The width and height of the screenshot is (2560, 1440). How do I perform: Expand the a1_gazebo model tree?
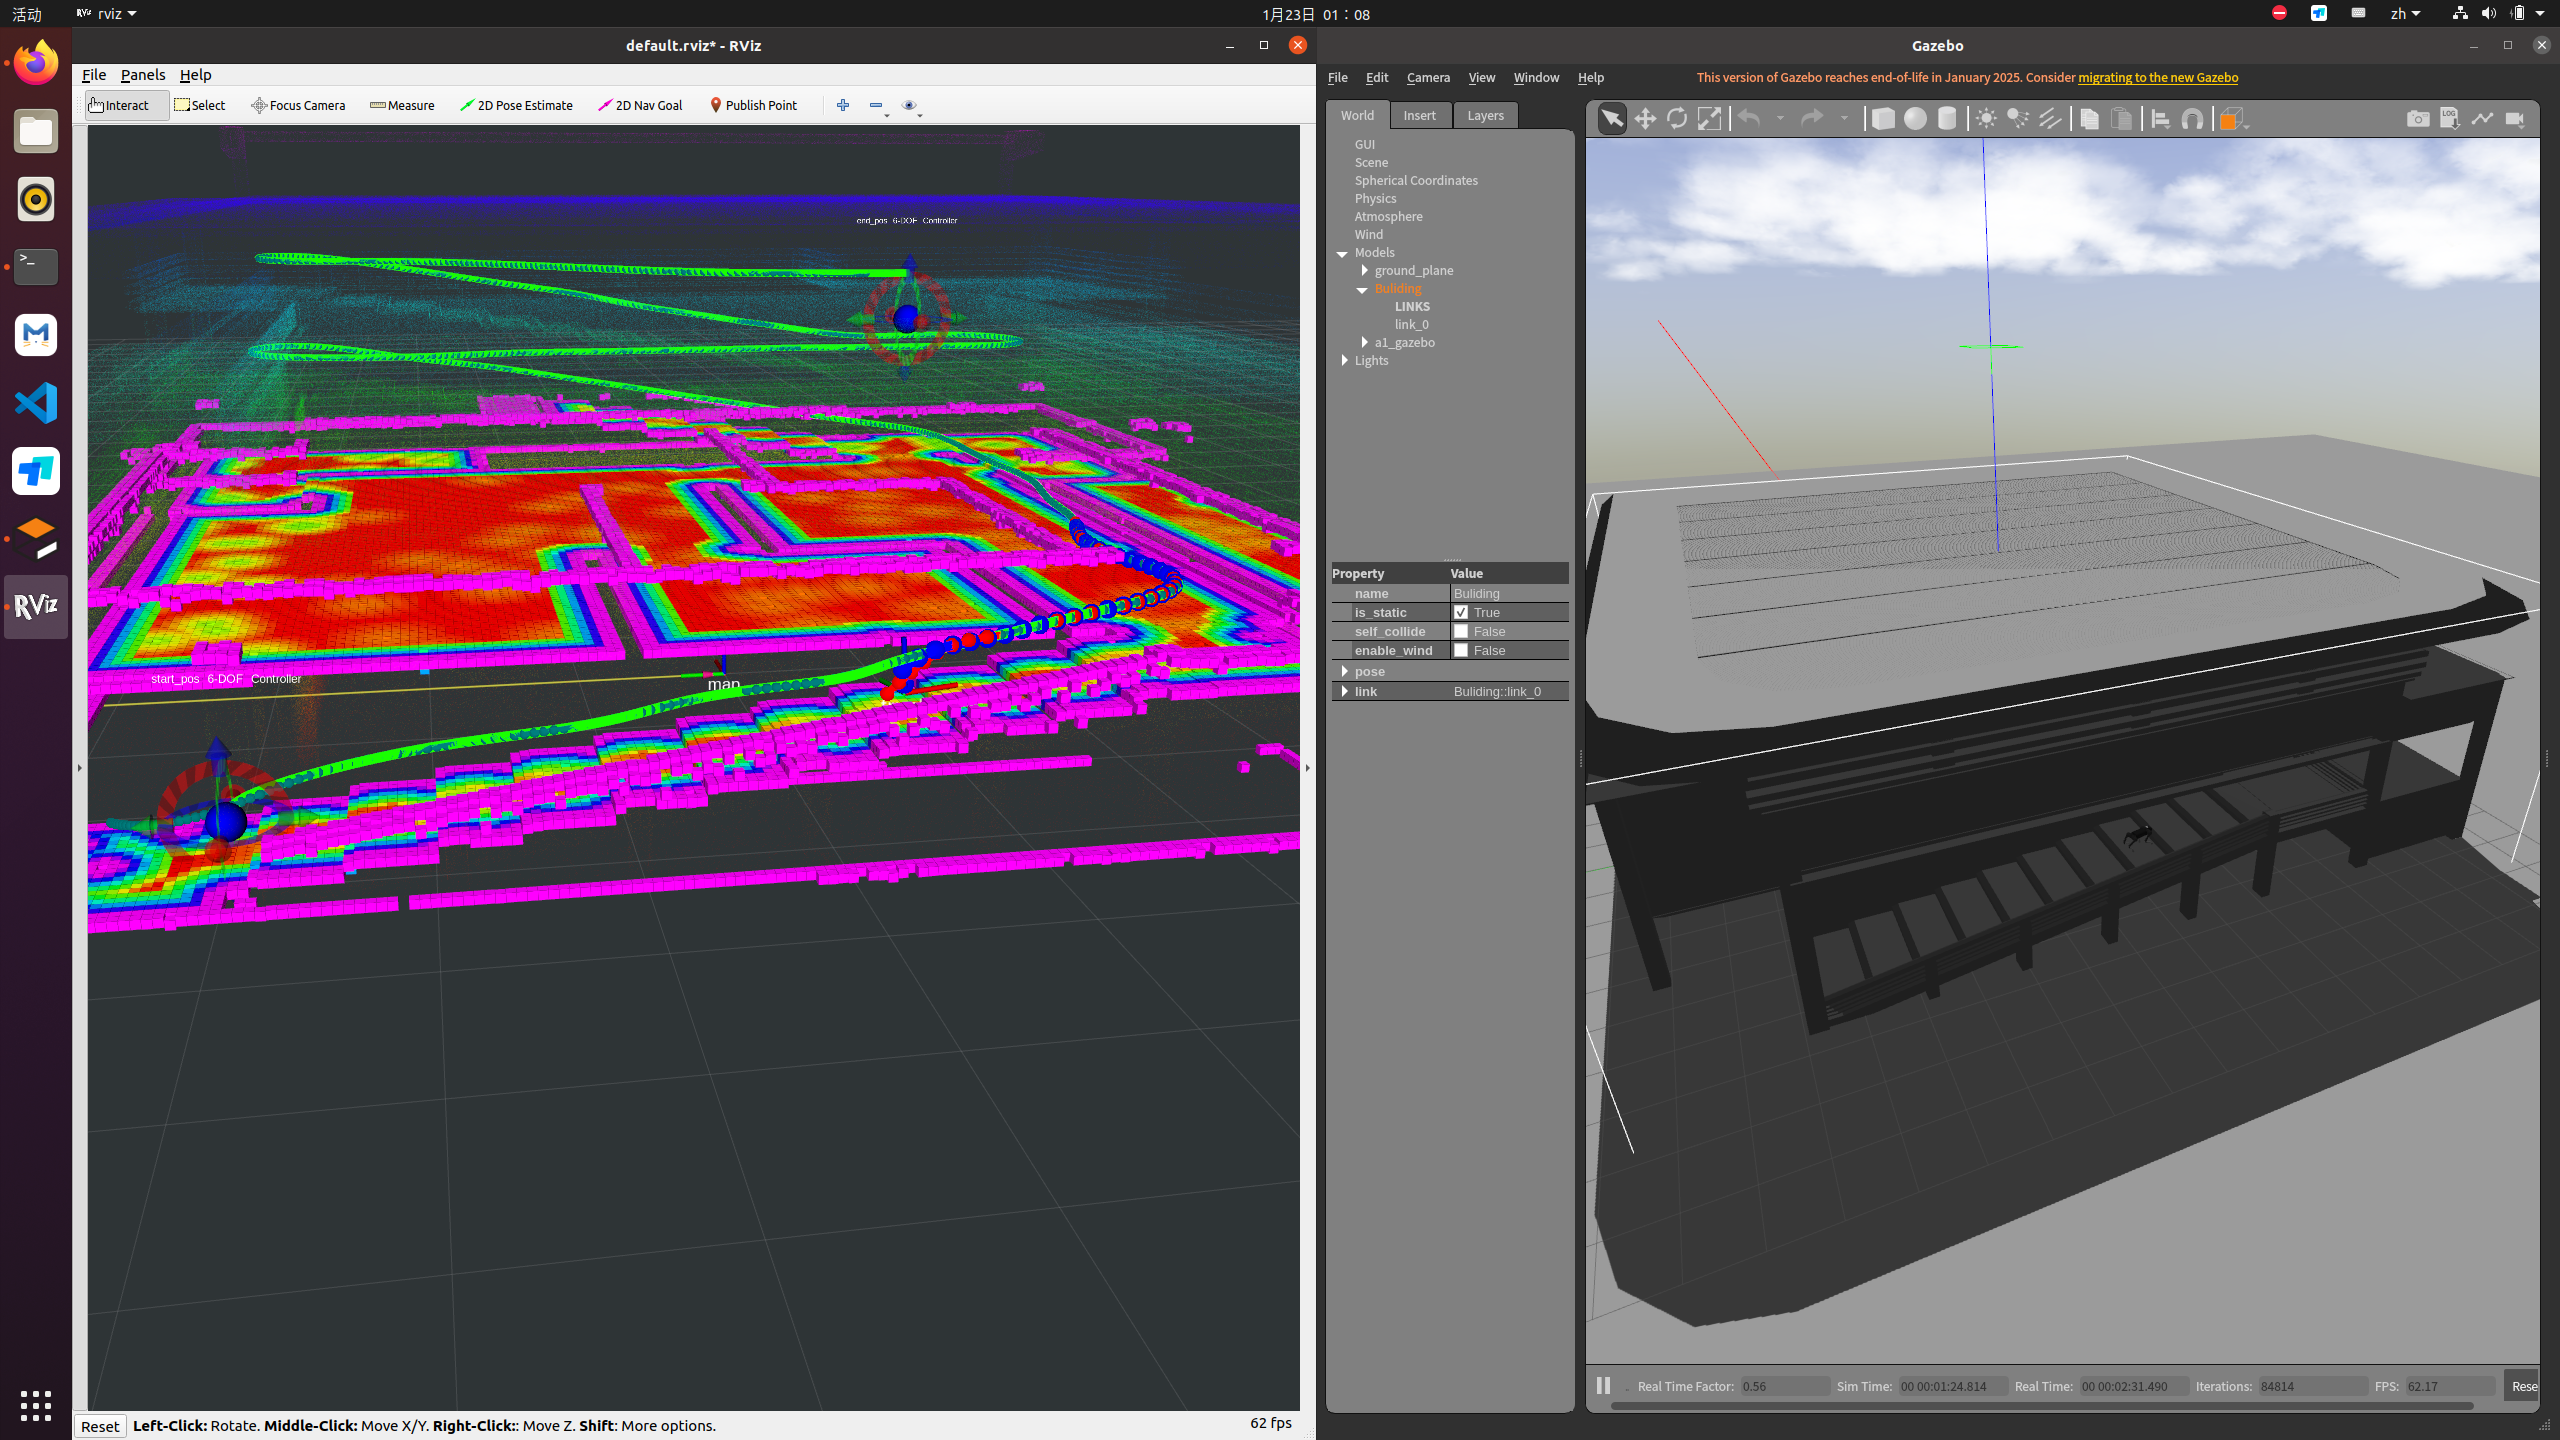click(1365, 342)
